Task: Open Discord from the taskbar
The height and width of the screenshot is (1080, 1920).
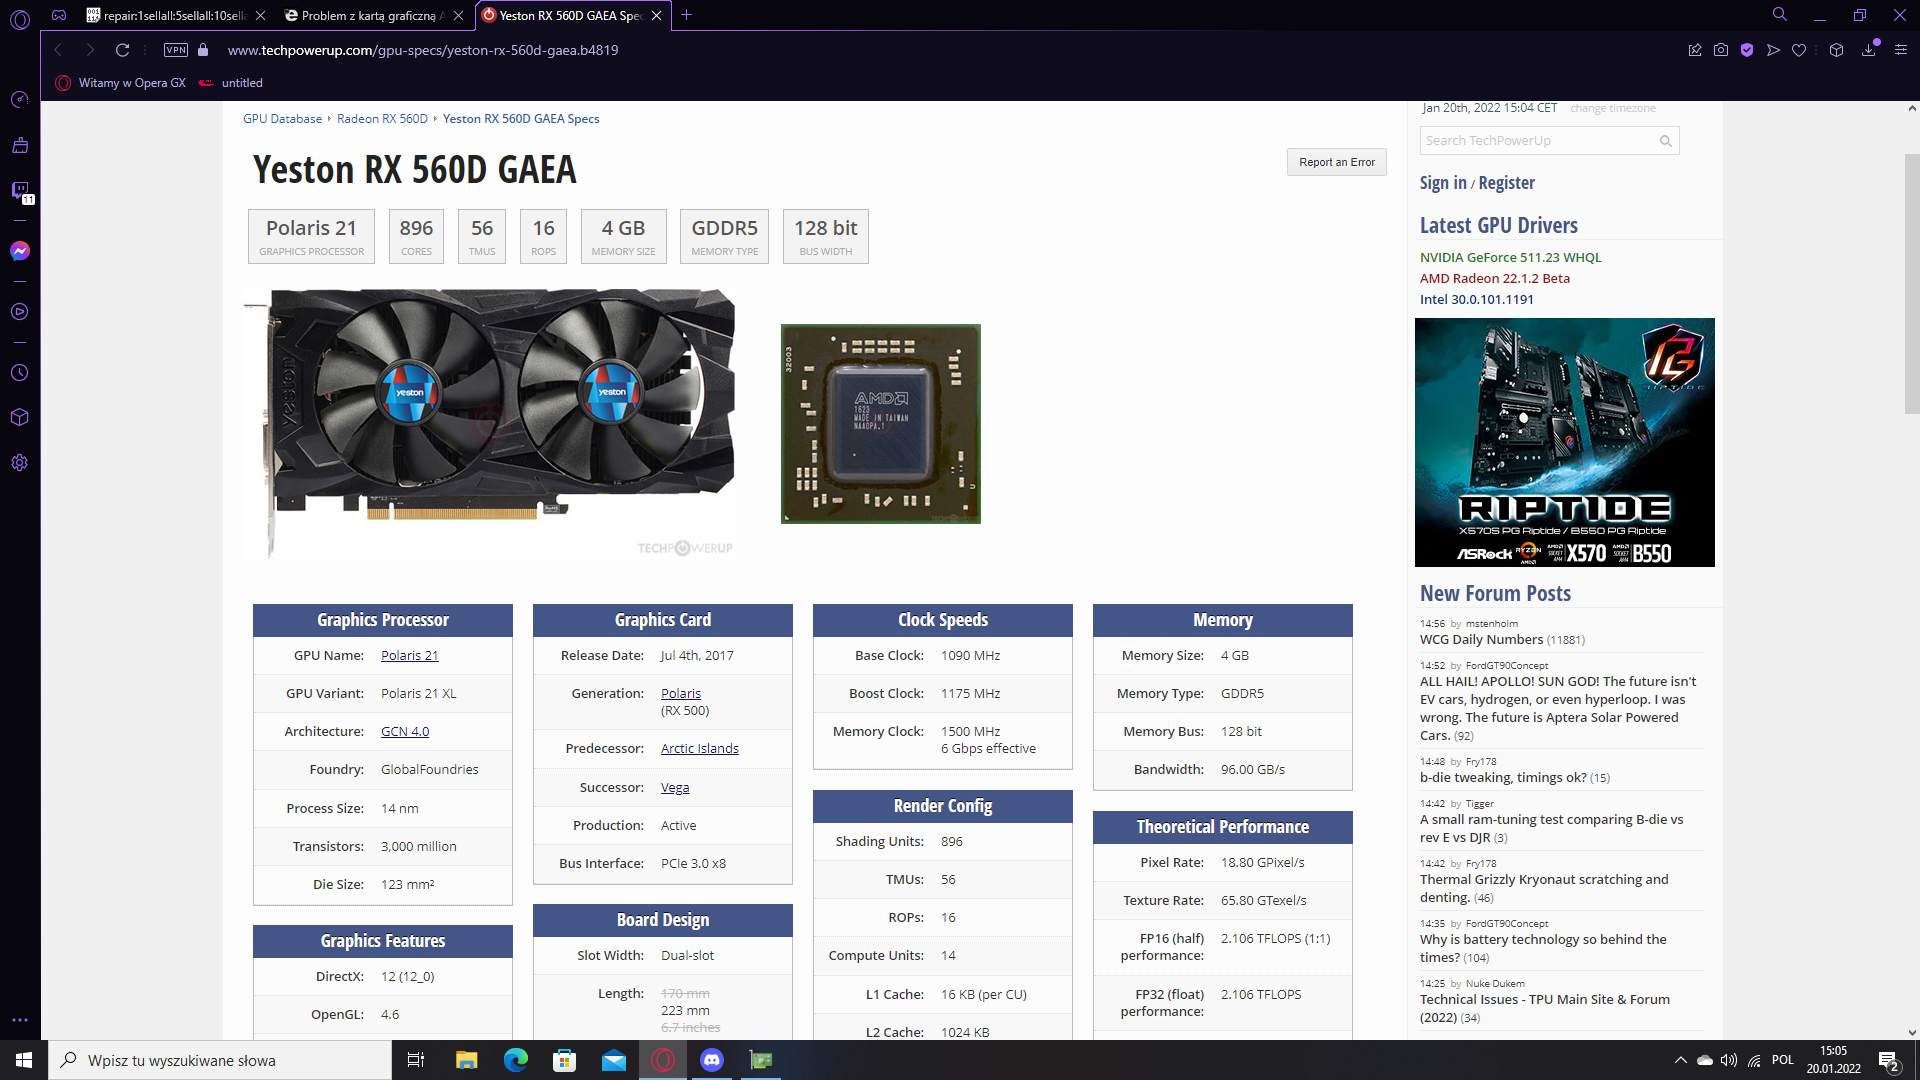Action: click(712, 1060)
